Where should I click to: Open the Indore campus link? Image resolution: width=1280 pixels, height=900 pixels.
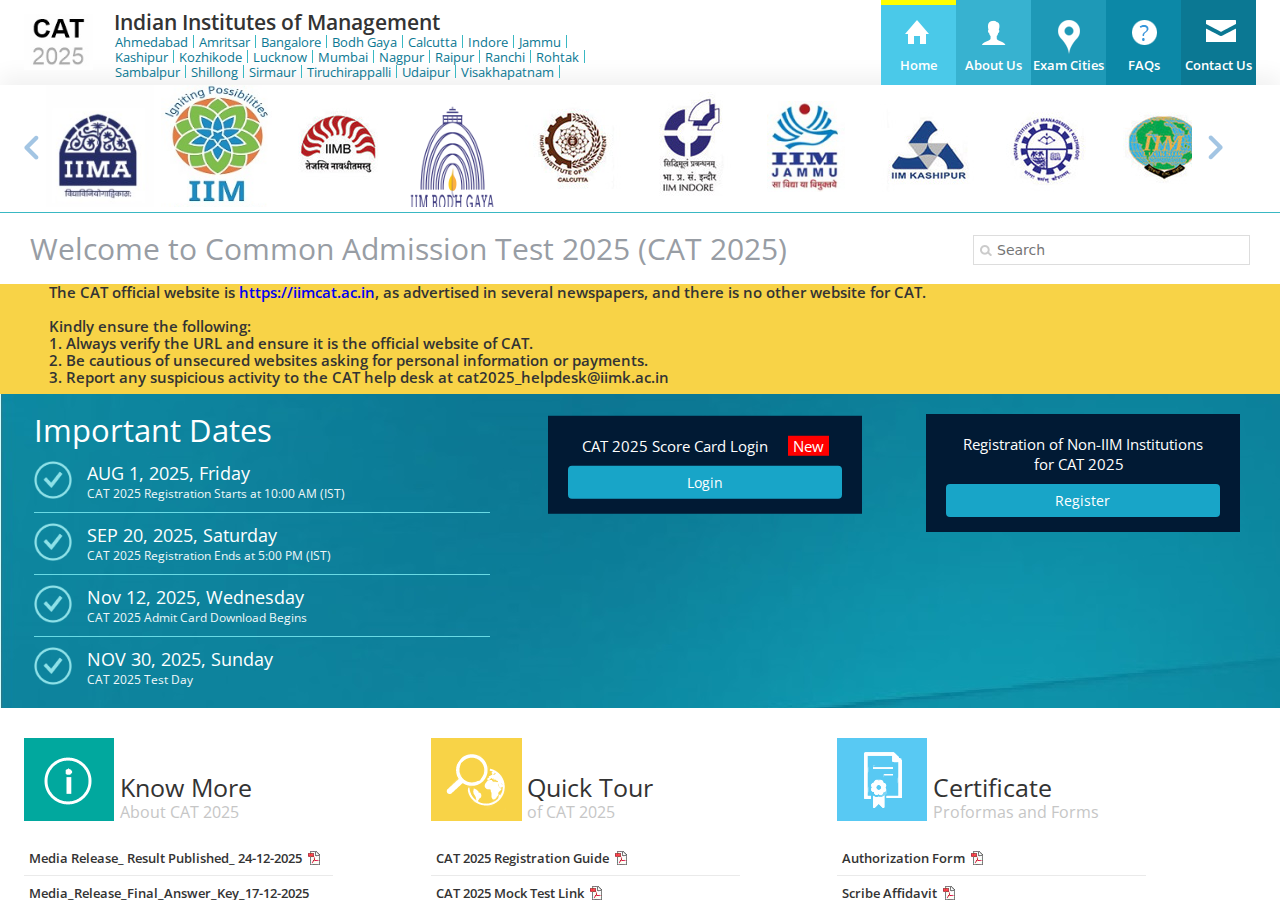(488, 42)
